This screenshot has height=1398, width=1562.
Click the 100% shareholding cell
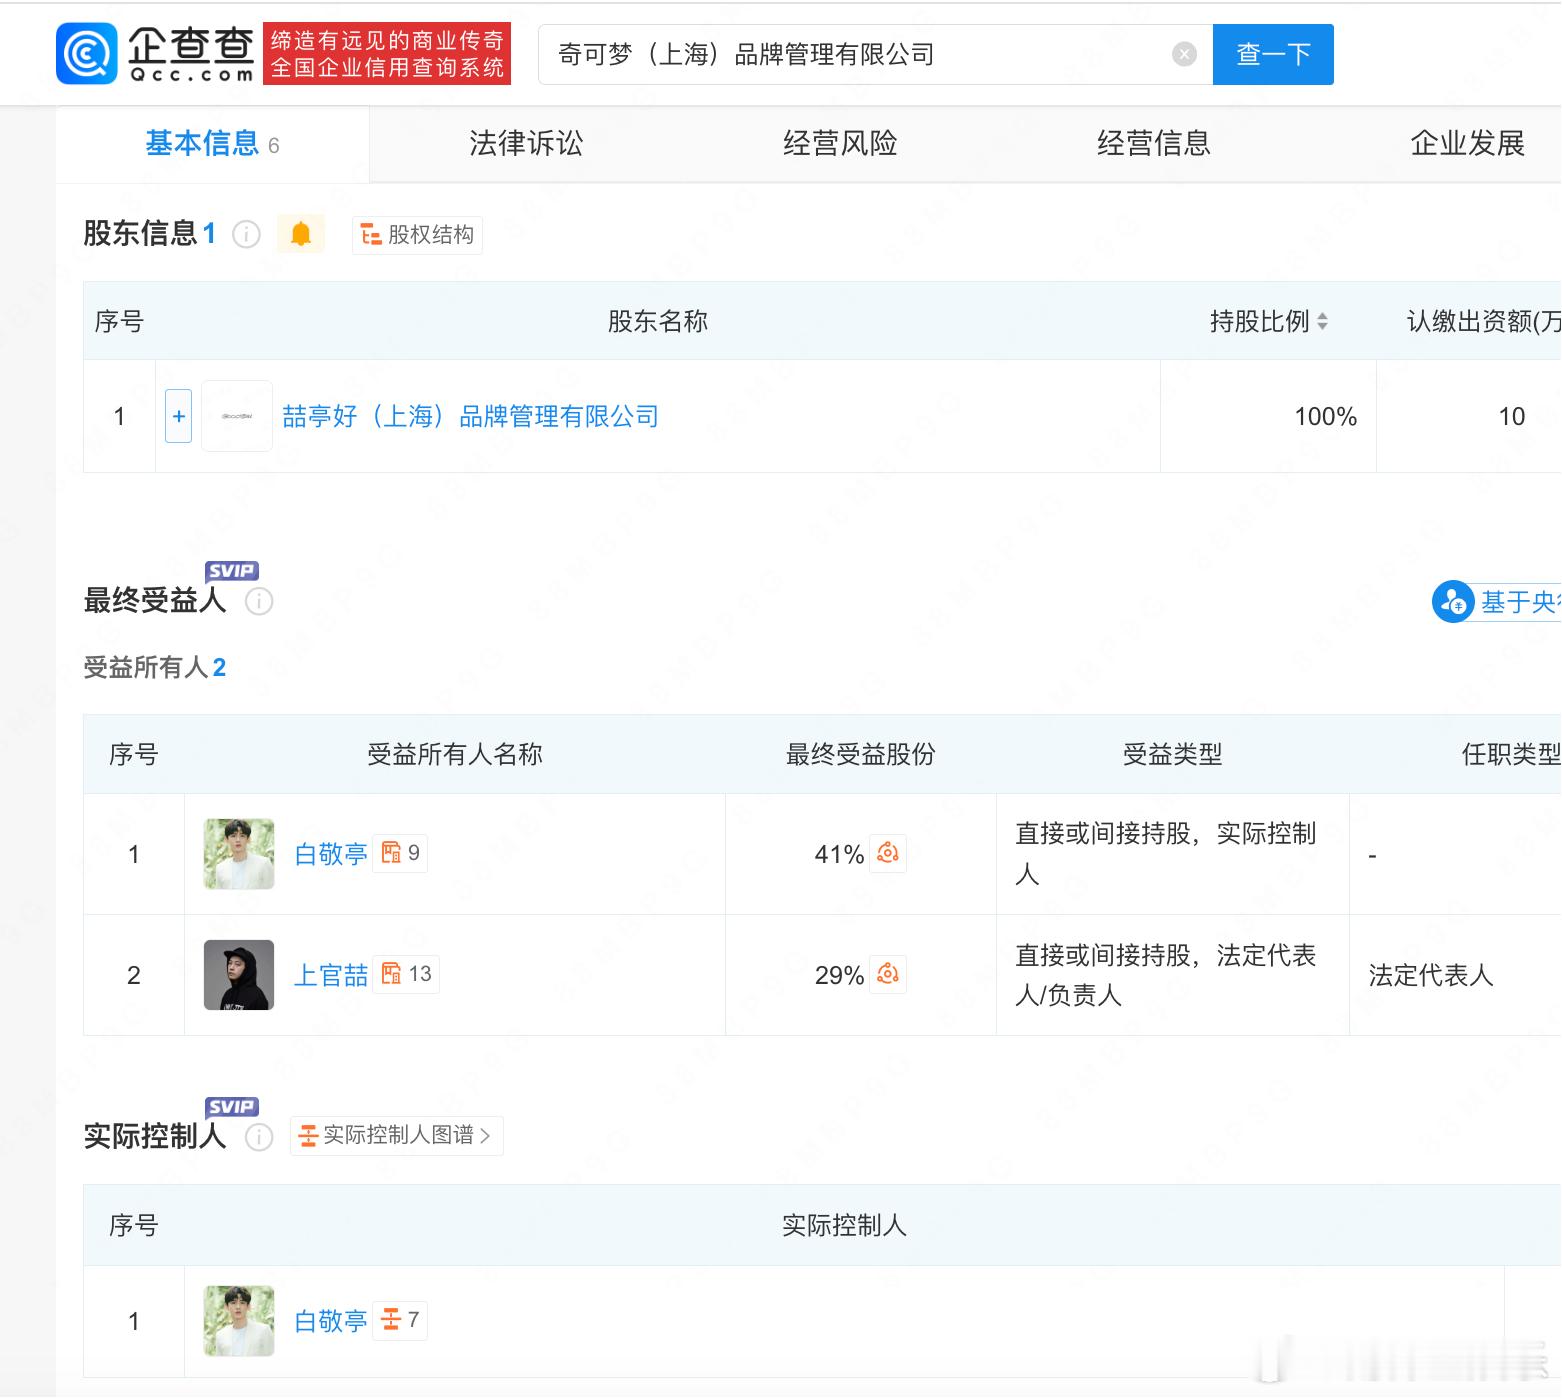coord(1268,416)
